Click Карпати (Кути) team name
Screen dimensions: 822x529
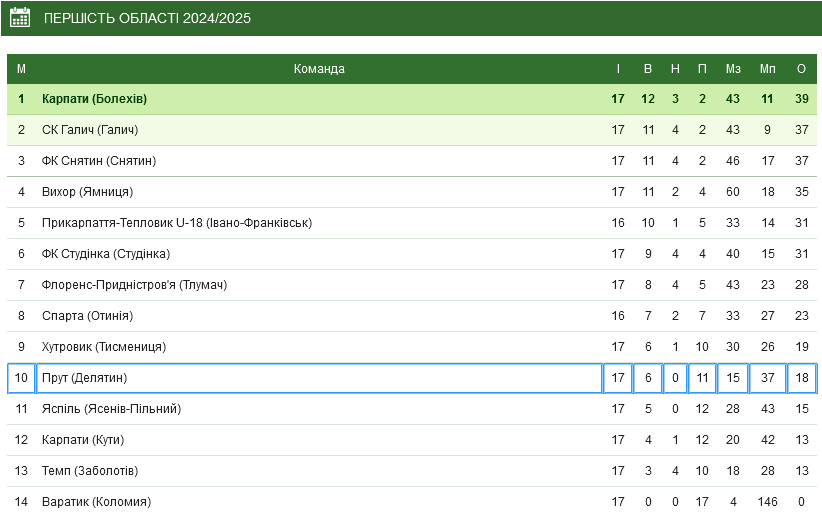(83, 440)
